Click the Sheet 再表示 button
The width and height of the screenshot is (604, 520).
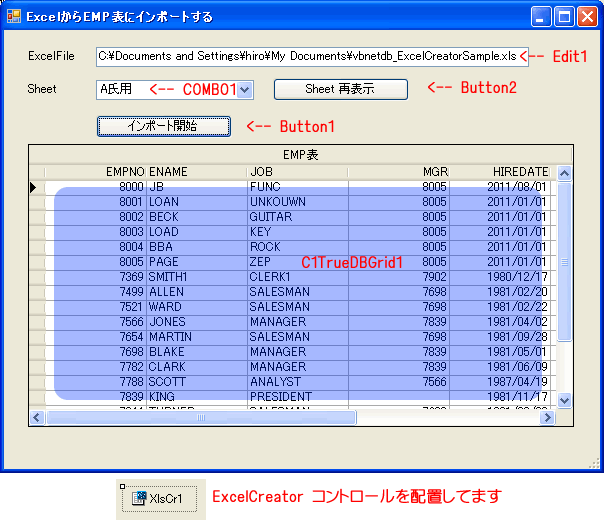(340, 89)
